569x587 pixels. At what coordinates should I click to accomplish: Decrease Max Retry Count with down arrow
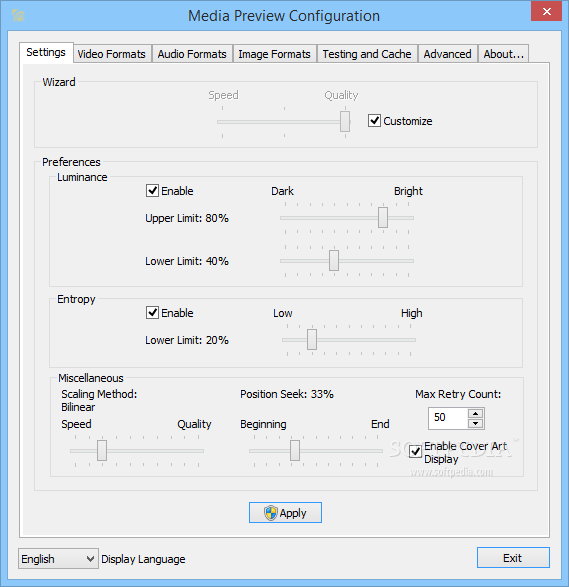[475, 423]
